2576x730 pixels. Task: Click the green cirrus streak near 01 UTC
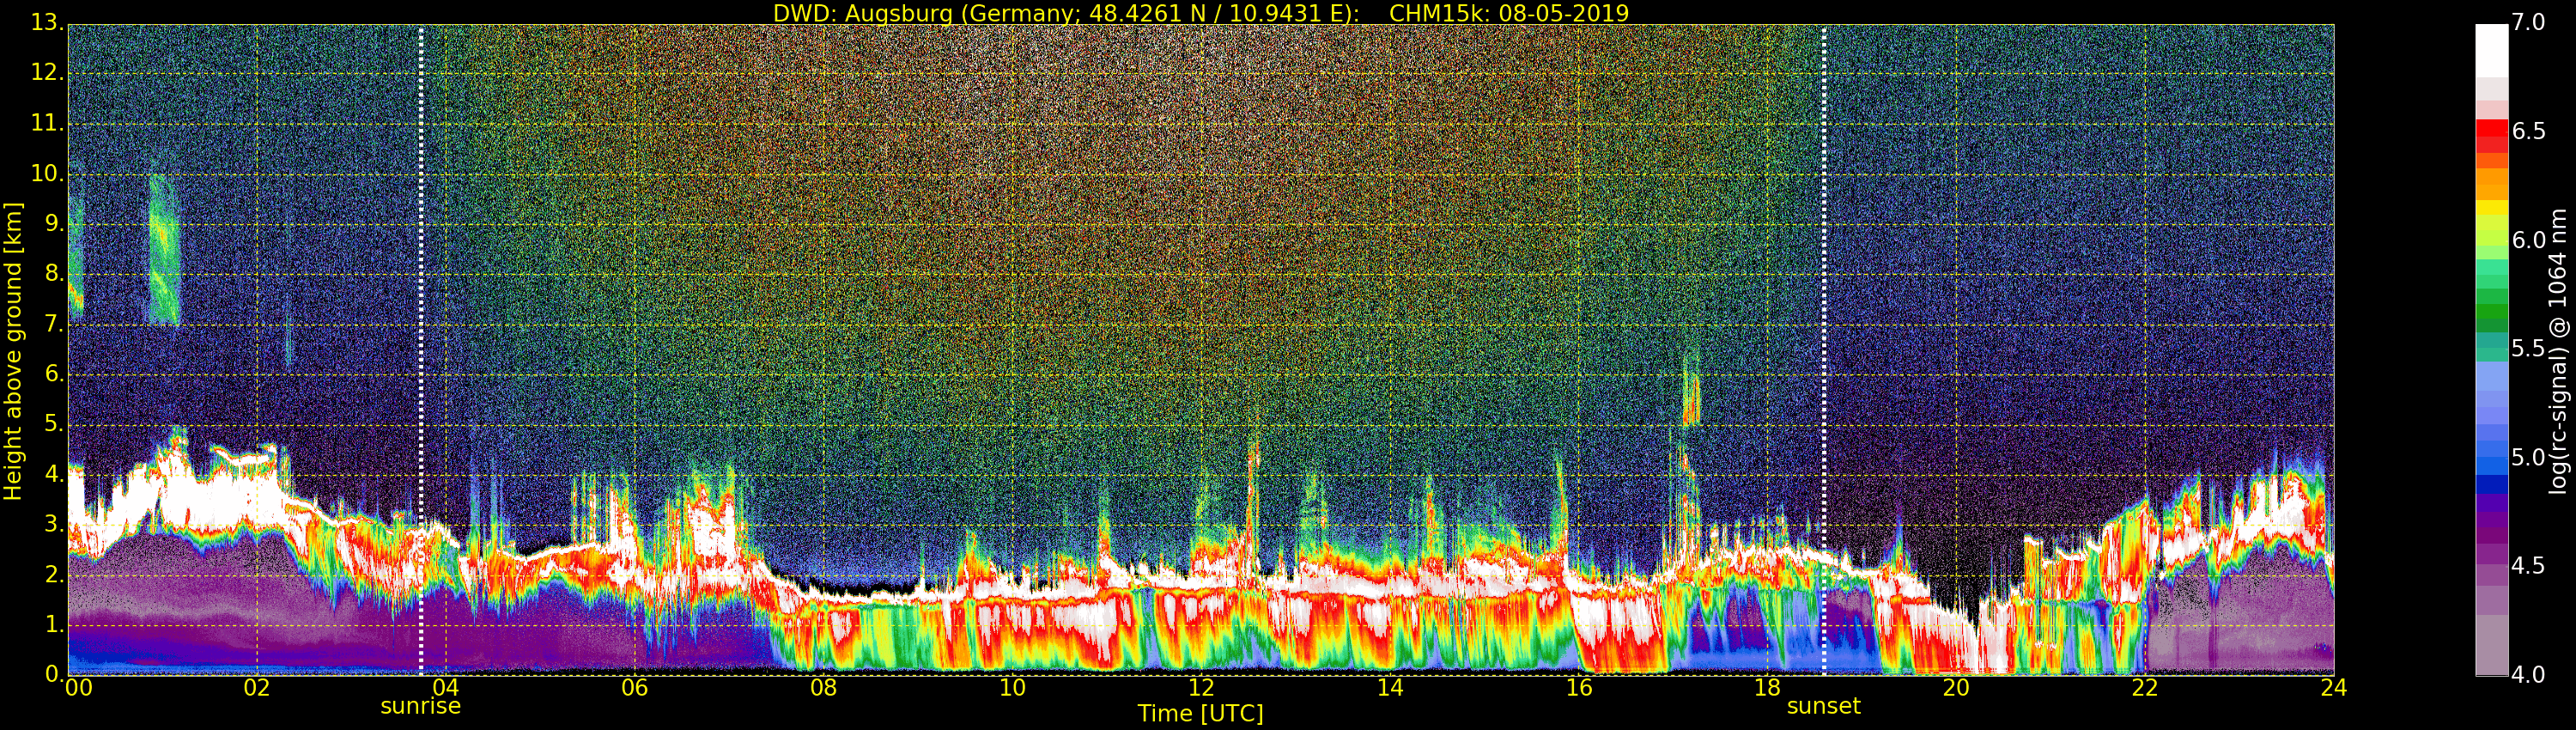click(x=163, y=250)
